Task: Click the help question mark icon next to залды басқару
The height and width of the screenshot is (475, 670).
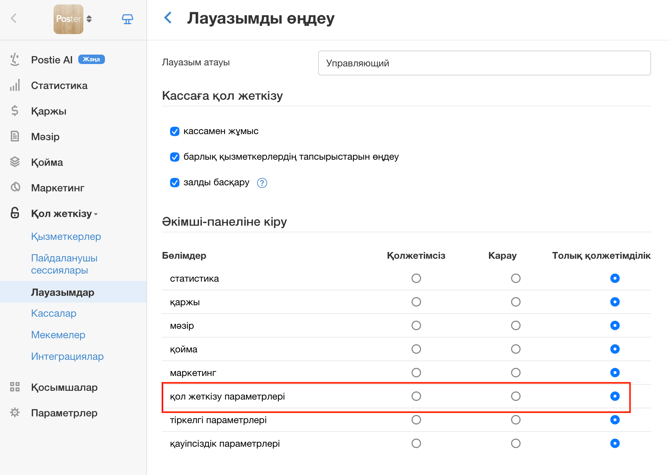Action: coord(262,183)
